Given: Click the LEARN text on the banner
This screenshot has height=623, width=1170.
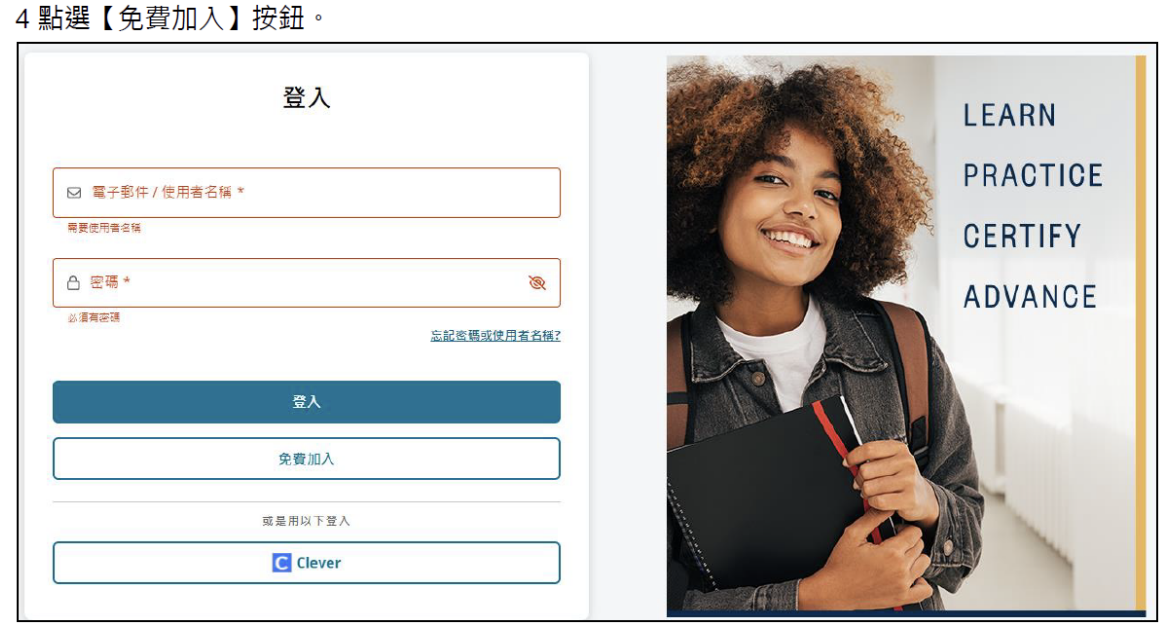Looking at the screenshot, I should pyautogui.click(x=1010, y=116).
